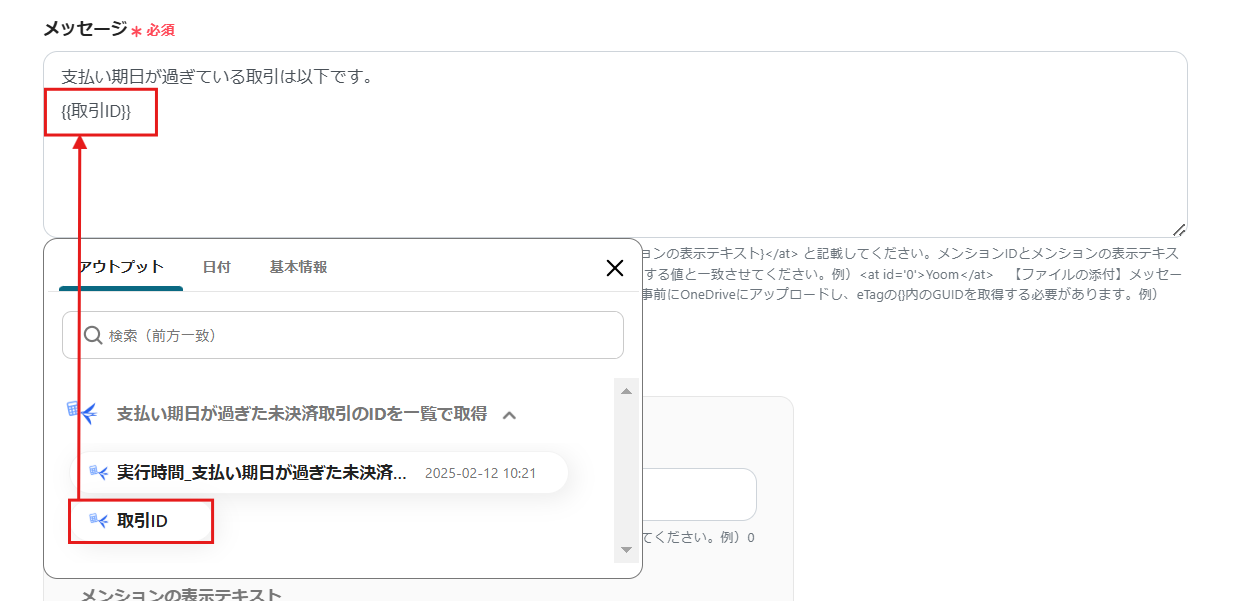Screen dimensions: 1257x601
Task: Click the X icon to close the output panel
Action: click(615, 269)
